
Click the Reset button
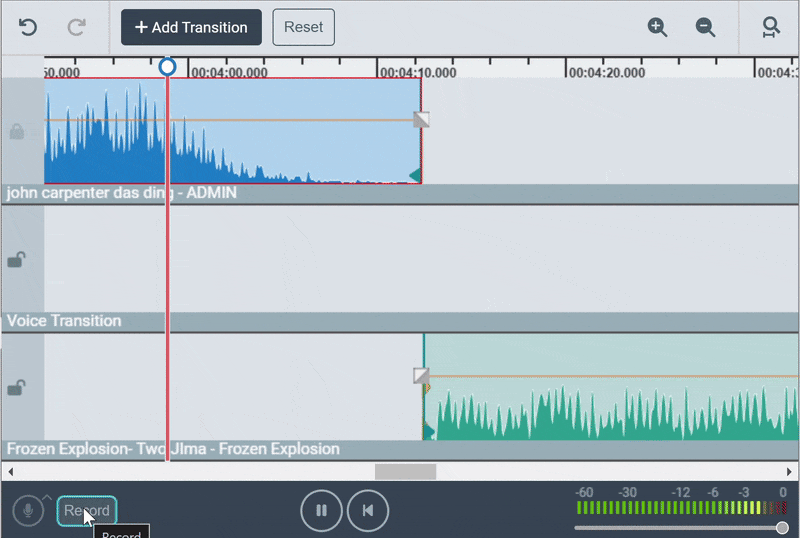303,27
